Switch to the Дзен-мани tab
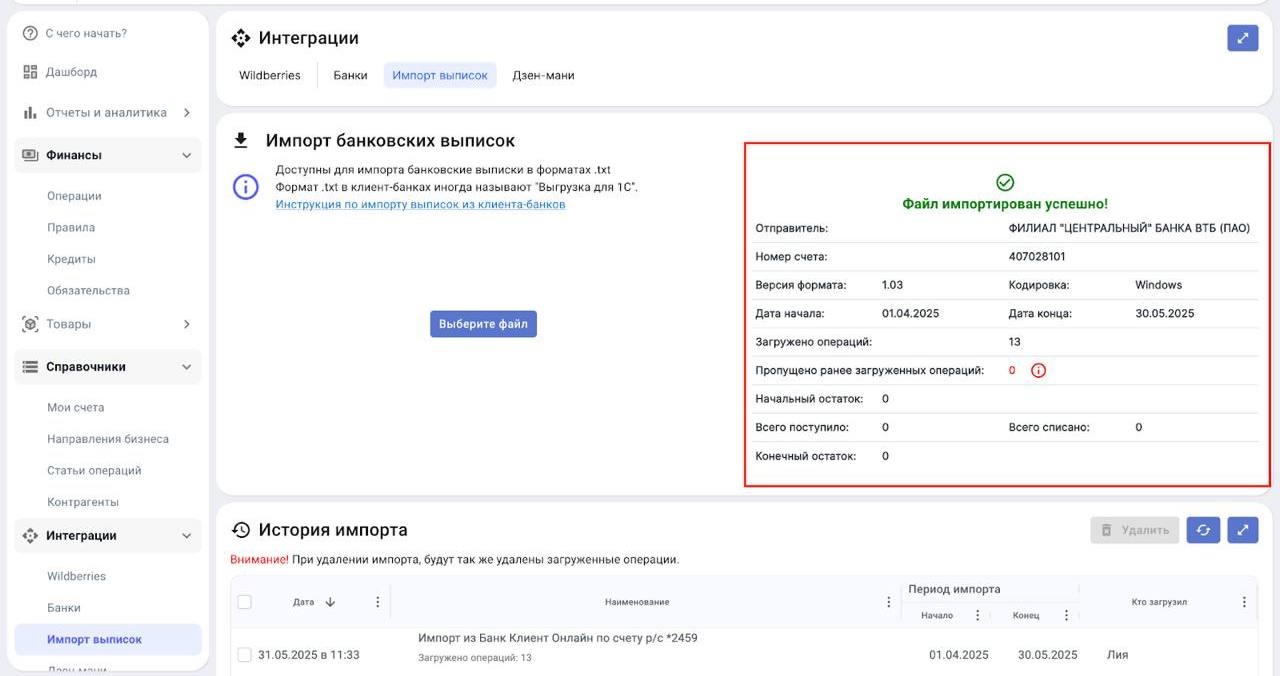Screen dimensions: 1280x676 pyautogui.click(x=543, y=75)
